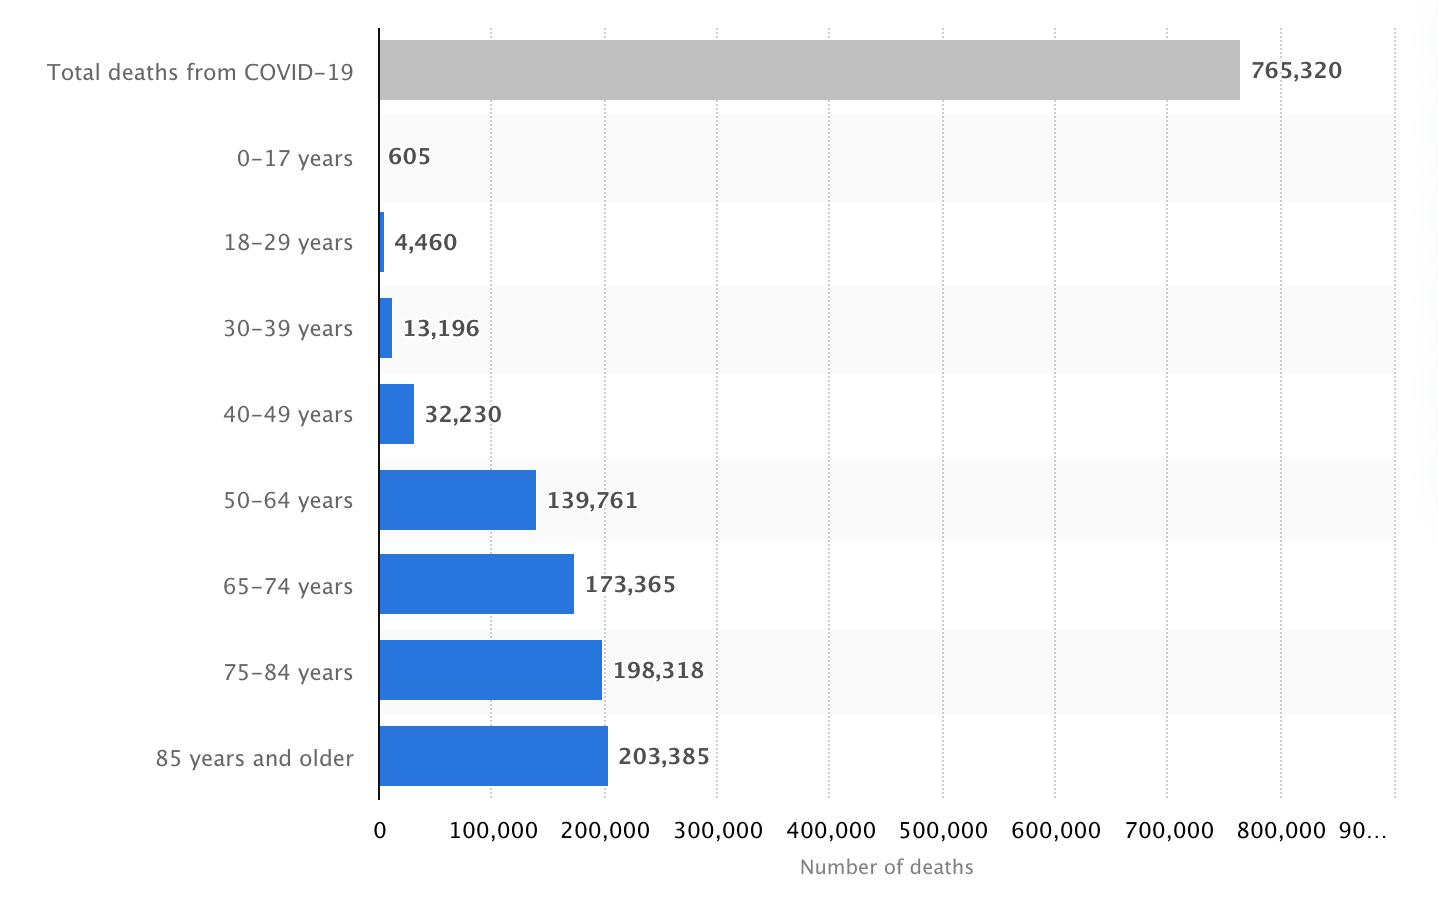Click the 203,385 data label
Viewport: 1438px width, 902px height.
click(x=664, y=756)
